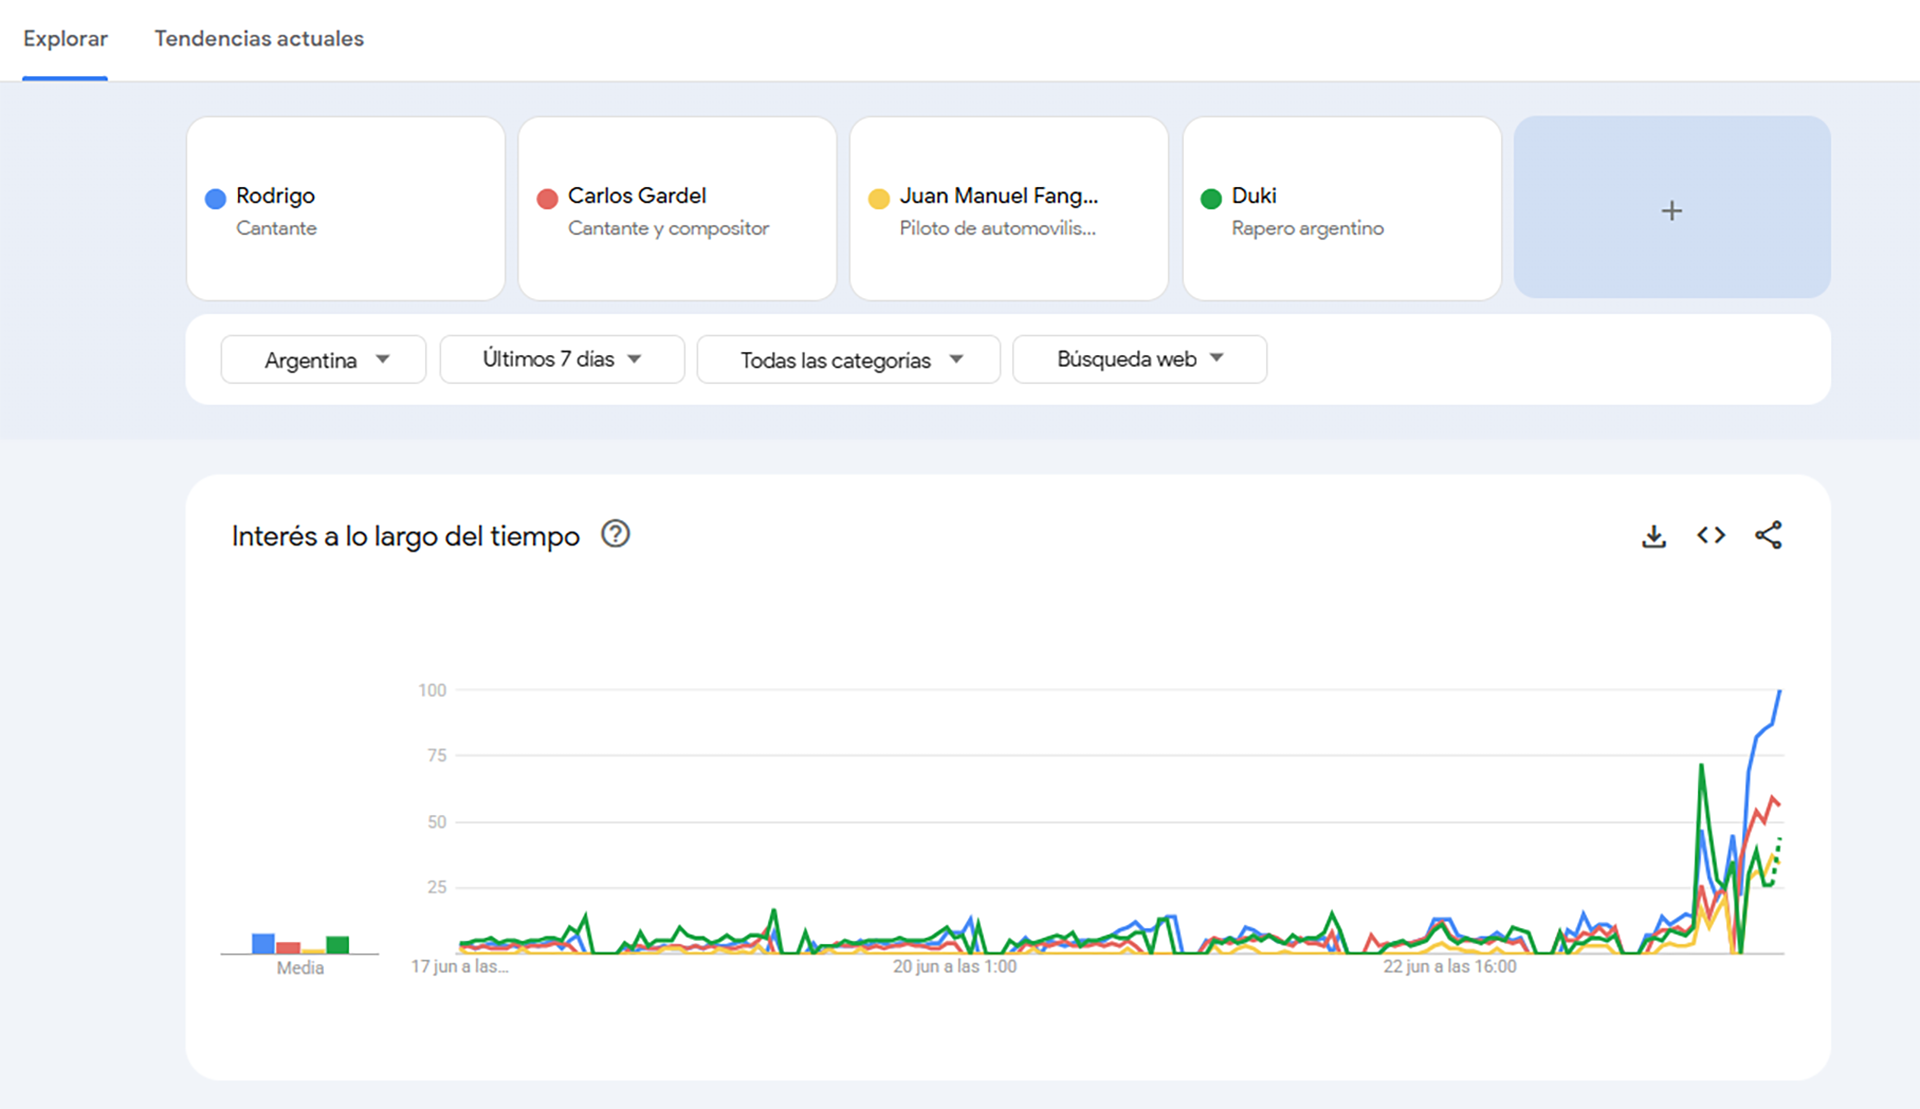Click the '17 jun a las...' axis label
Viewport: 1920px width, 1109px height.
click(x=460, y=967)
